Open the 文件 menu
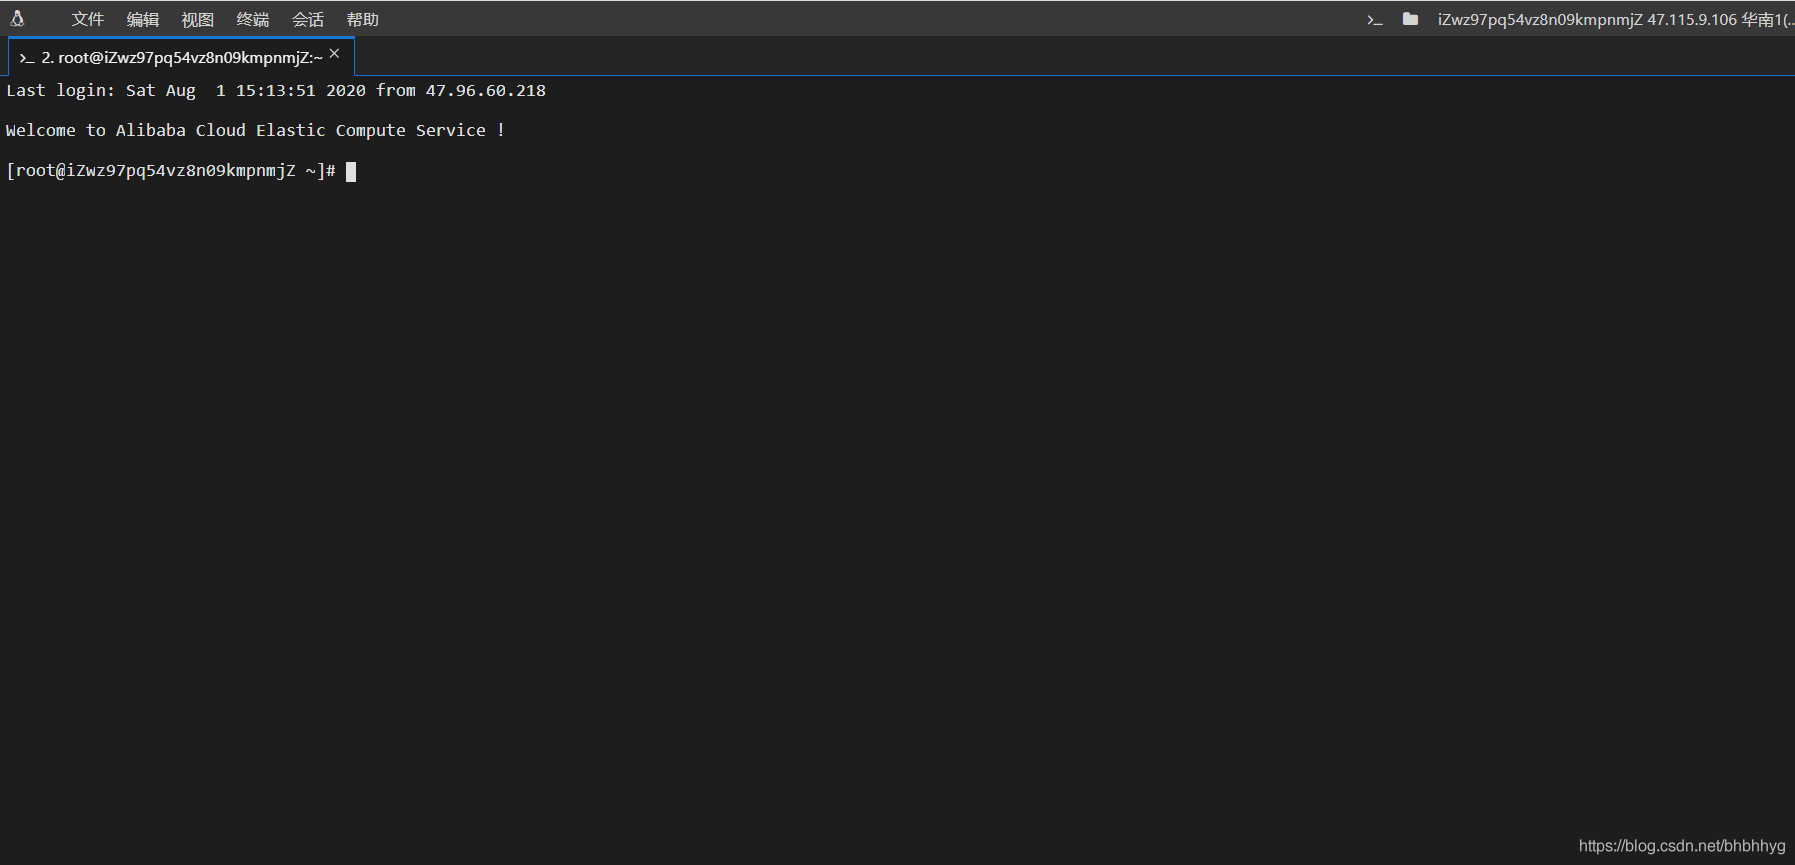Screen dimensions: 1795x865 pos(88,19)
